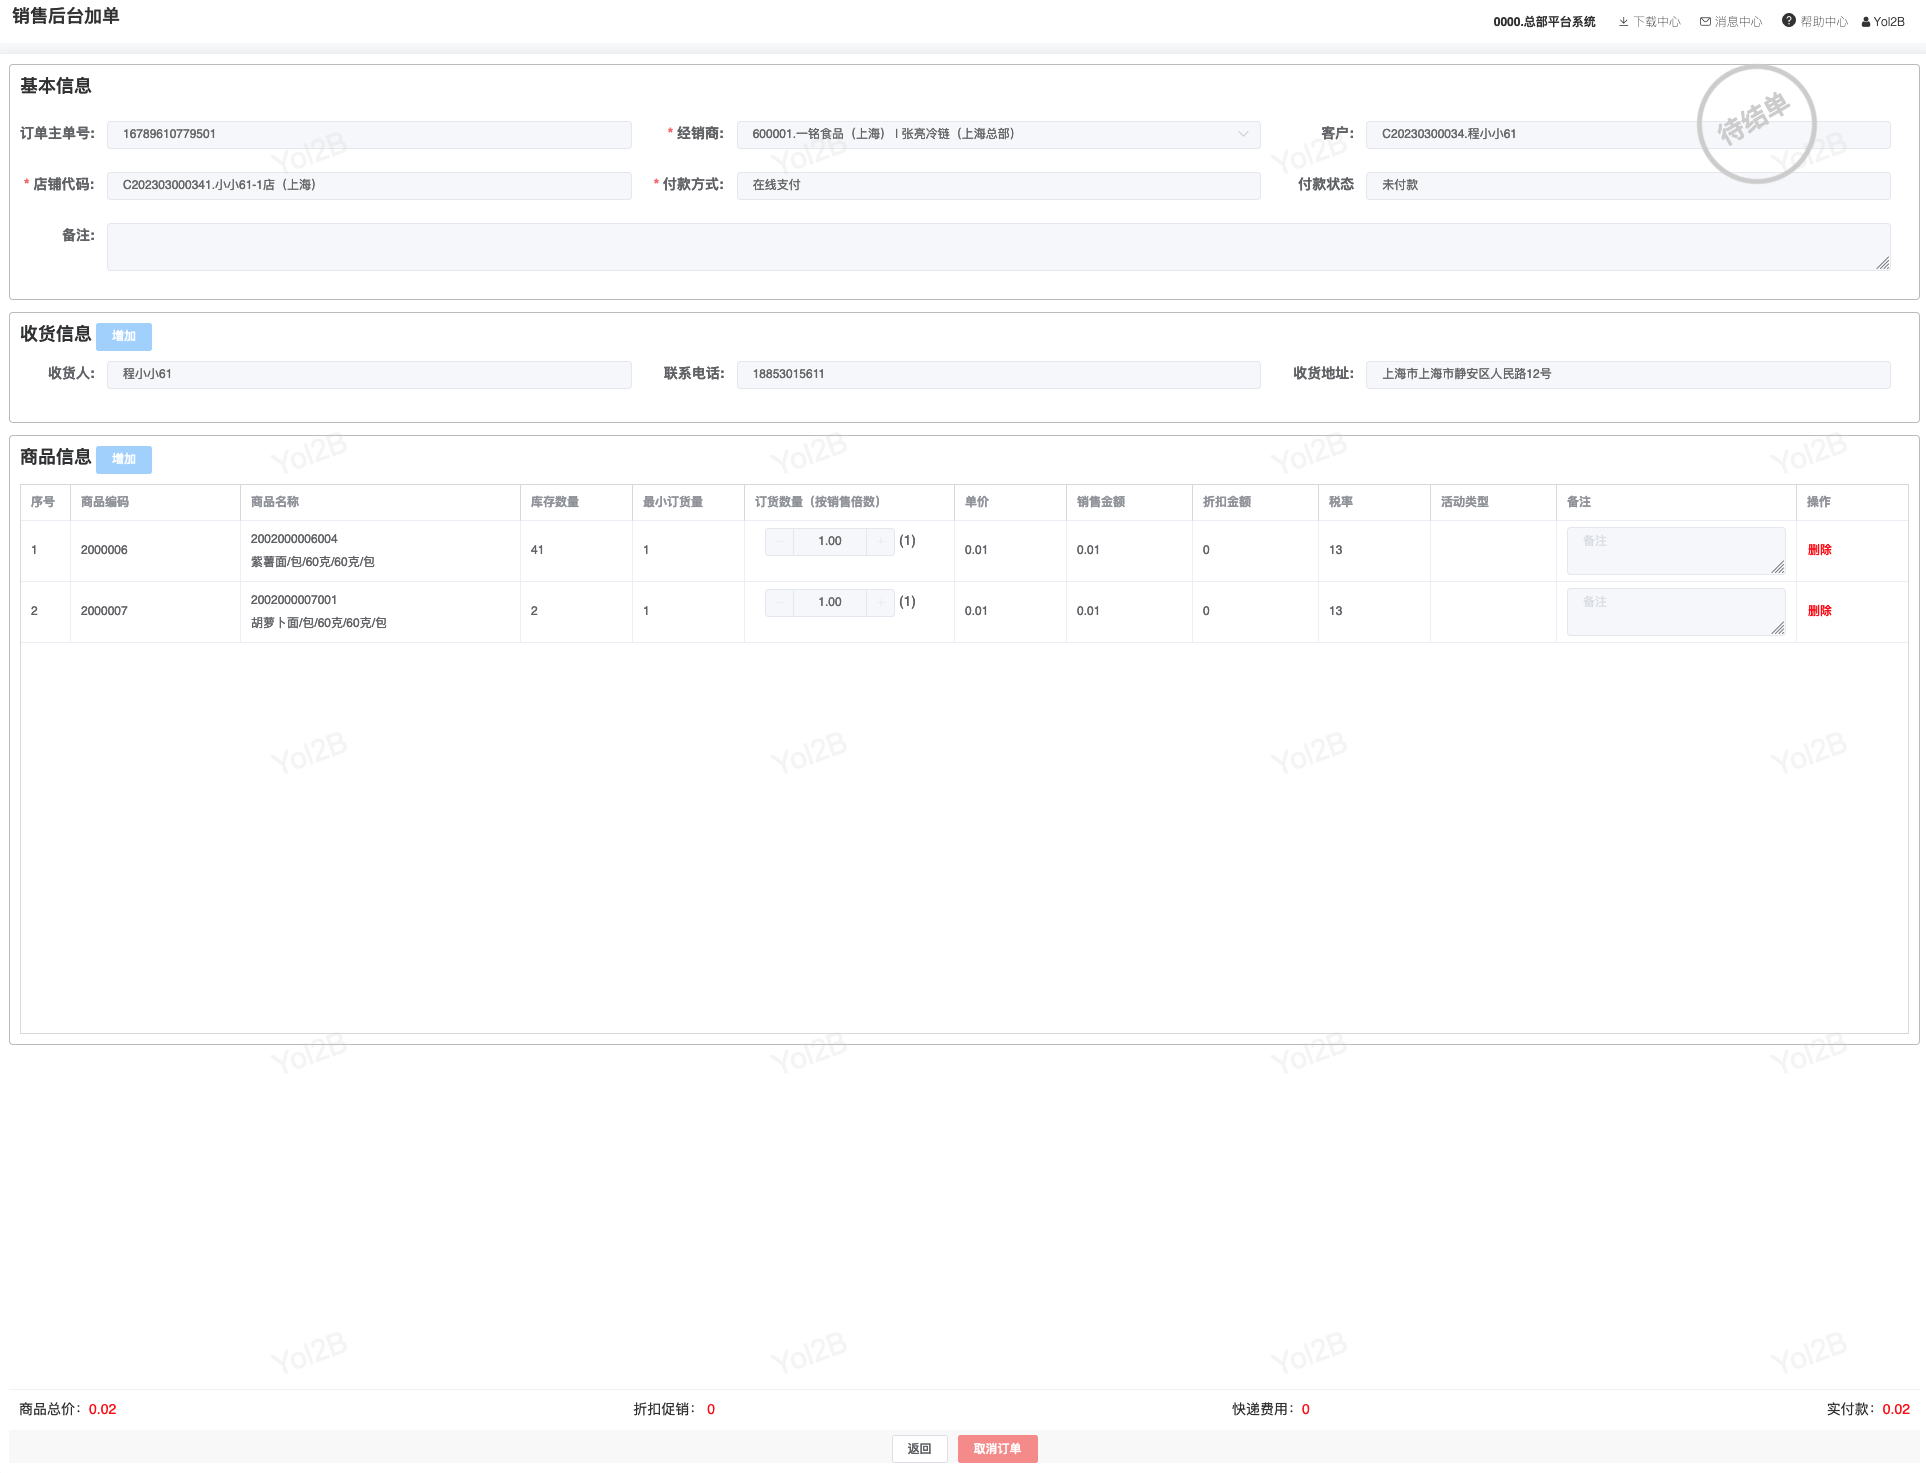Decrease order quantity for product 2000007
1926x1473 pixels.
[779, 602]
